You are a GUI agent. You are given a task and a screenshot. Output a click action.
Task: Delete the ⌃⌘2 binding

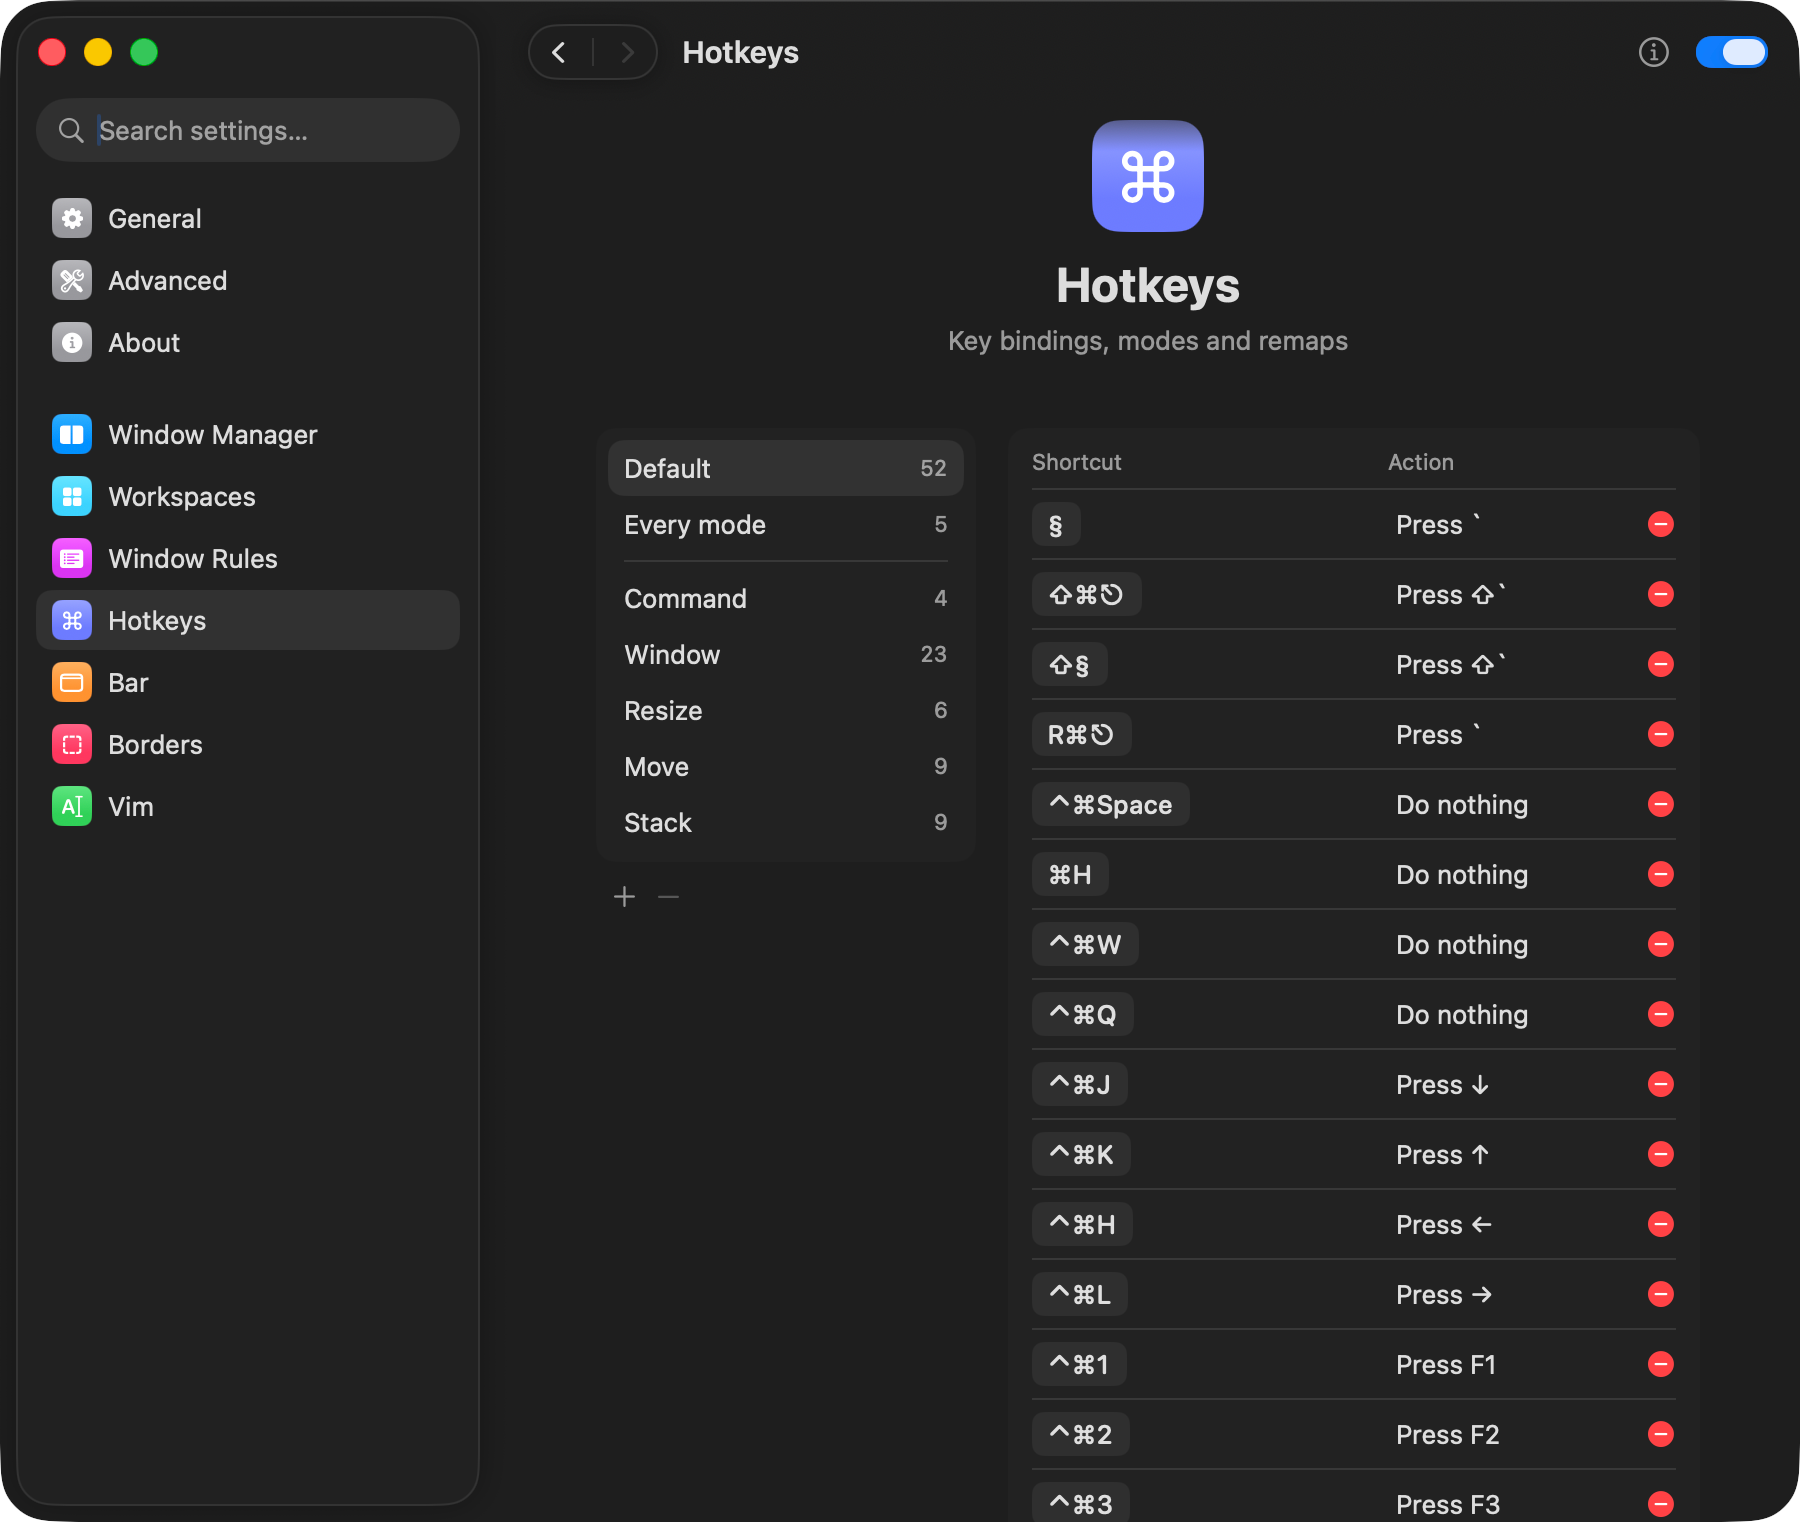(x=1661, y=1434)
